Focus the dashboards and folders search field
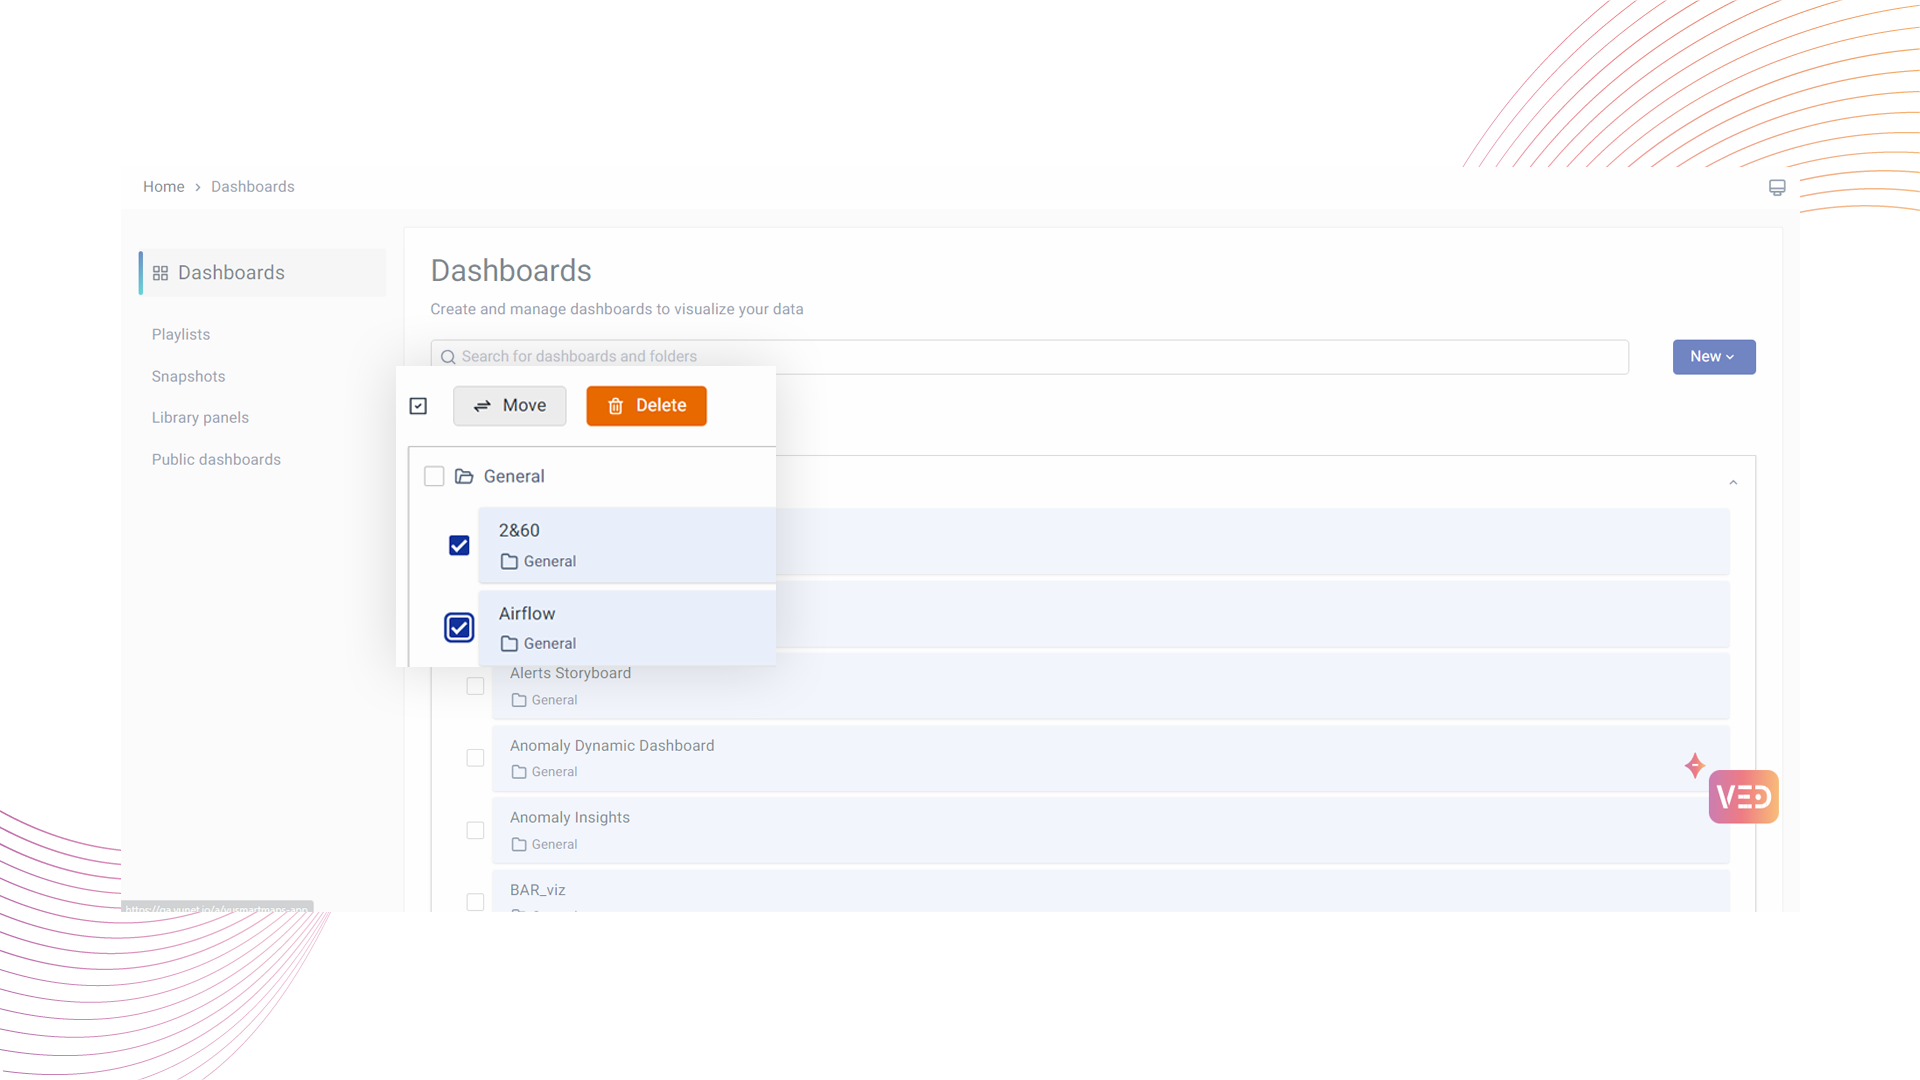 [1030, 357]
